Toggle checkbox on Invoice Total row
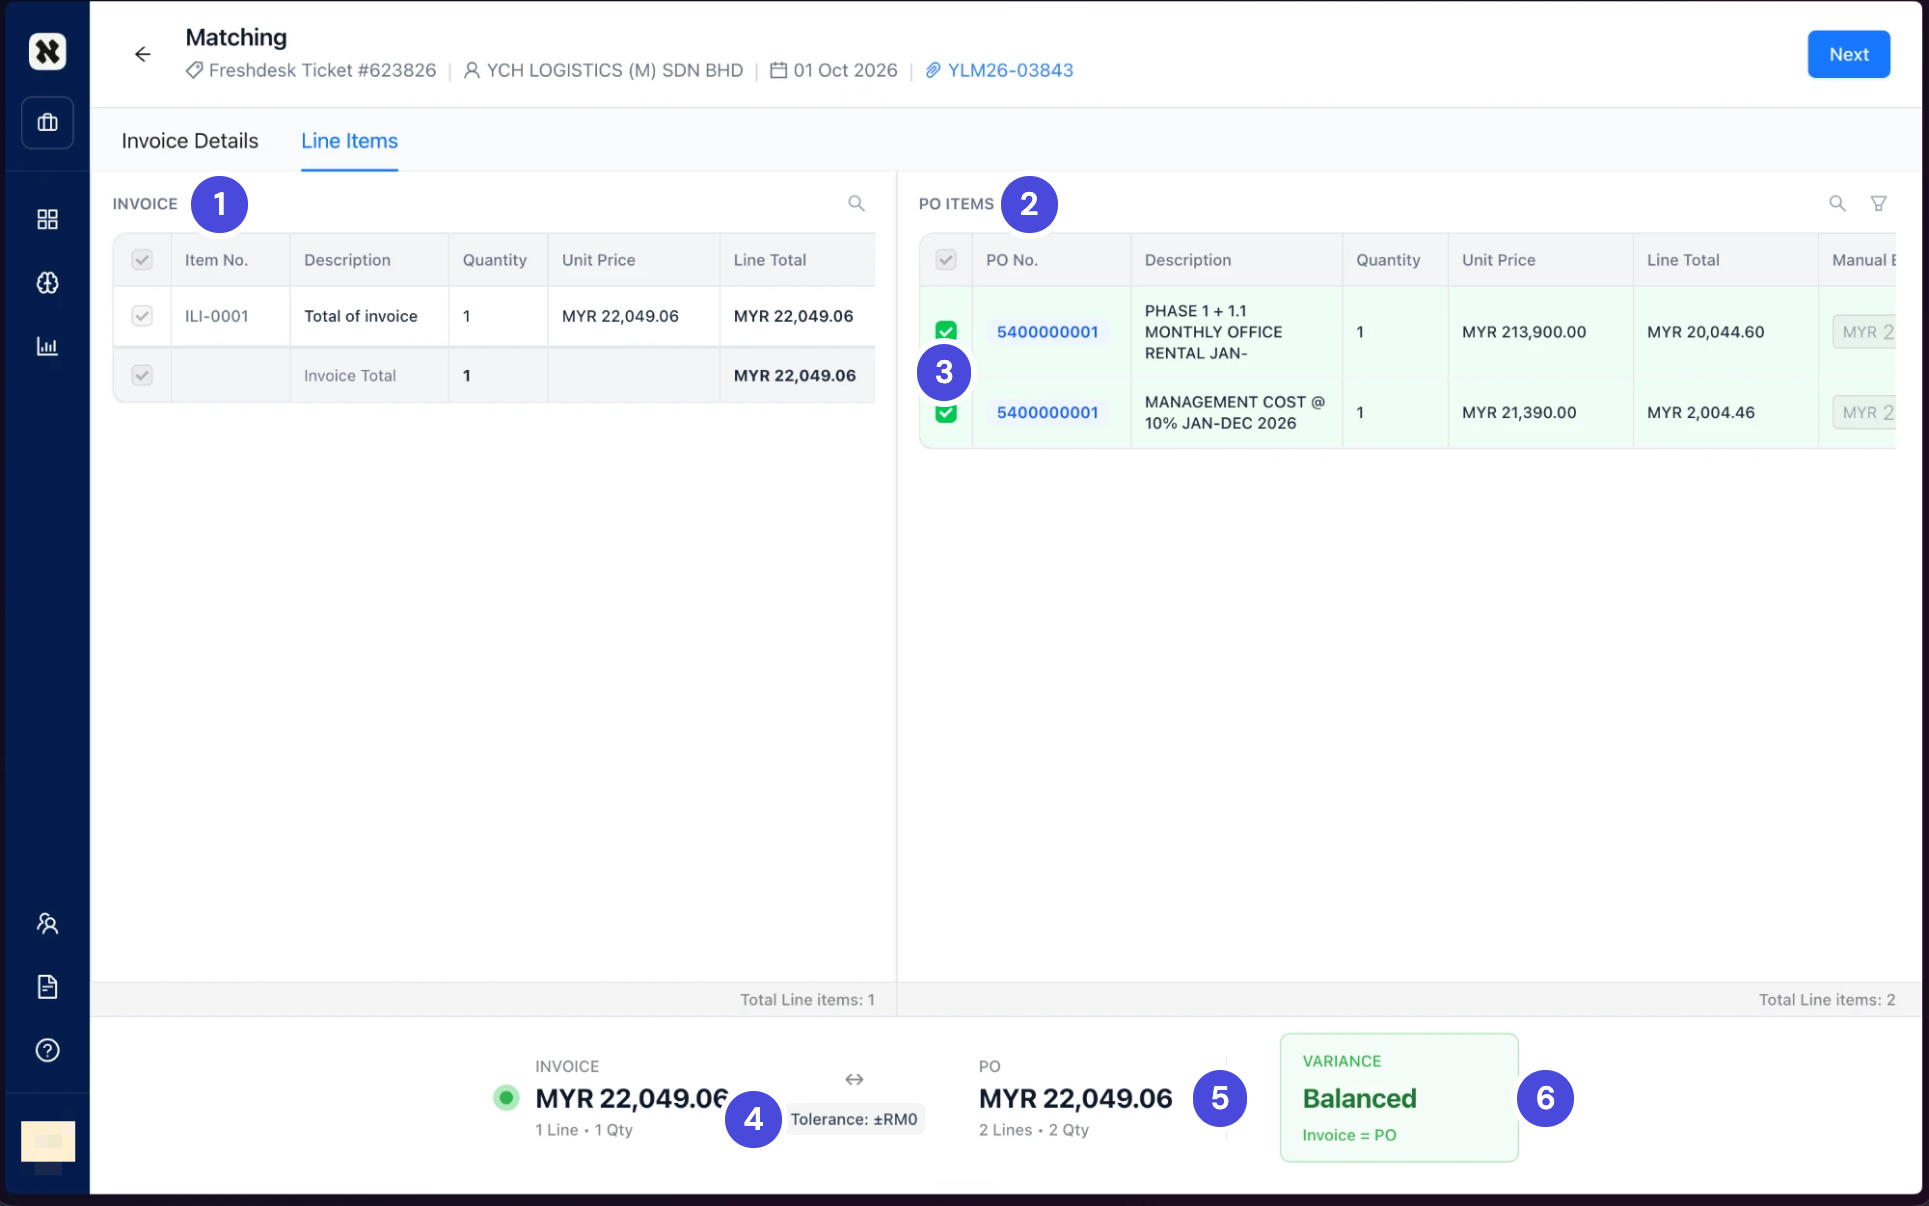Image resolution: width=1929 pixels, height=1206 pixels. click(x=142, y=375)
